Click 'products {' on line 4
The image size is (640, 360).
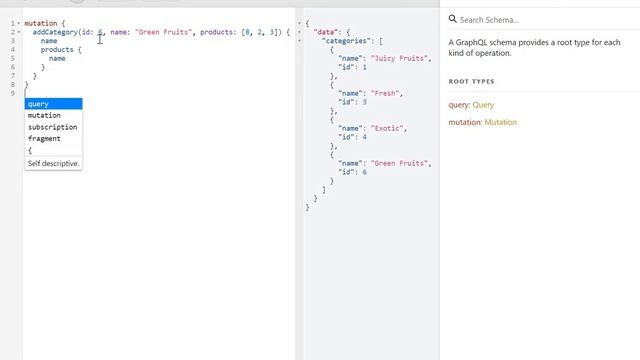tap(61, 49)
